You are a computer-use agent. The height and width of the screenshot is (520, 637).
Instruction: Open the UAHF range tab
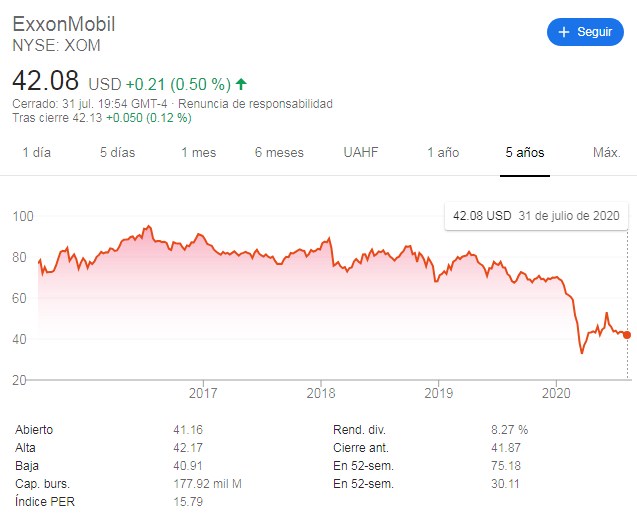pyautogui.click(x=361, y=153)
